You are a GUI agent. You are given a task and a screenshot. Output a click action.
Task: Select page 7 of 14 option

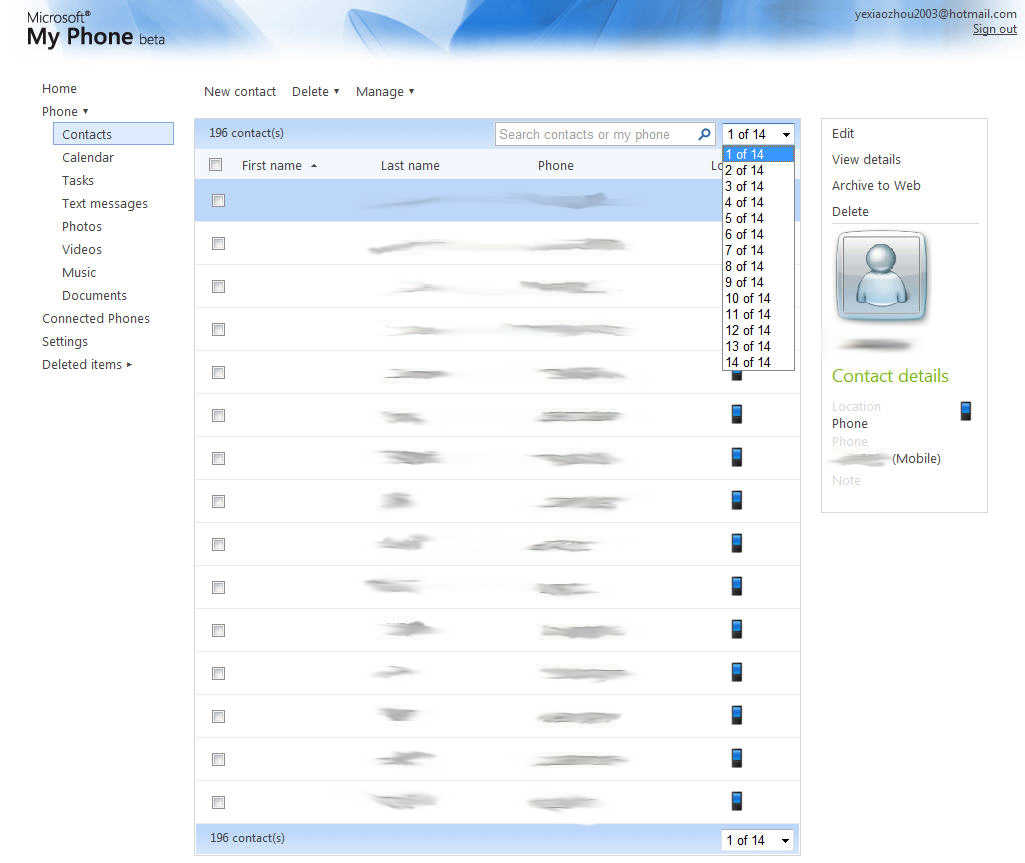(744, 250)
